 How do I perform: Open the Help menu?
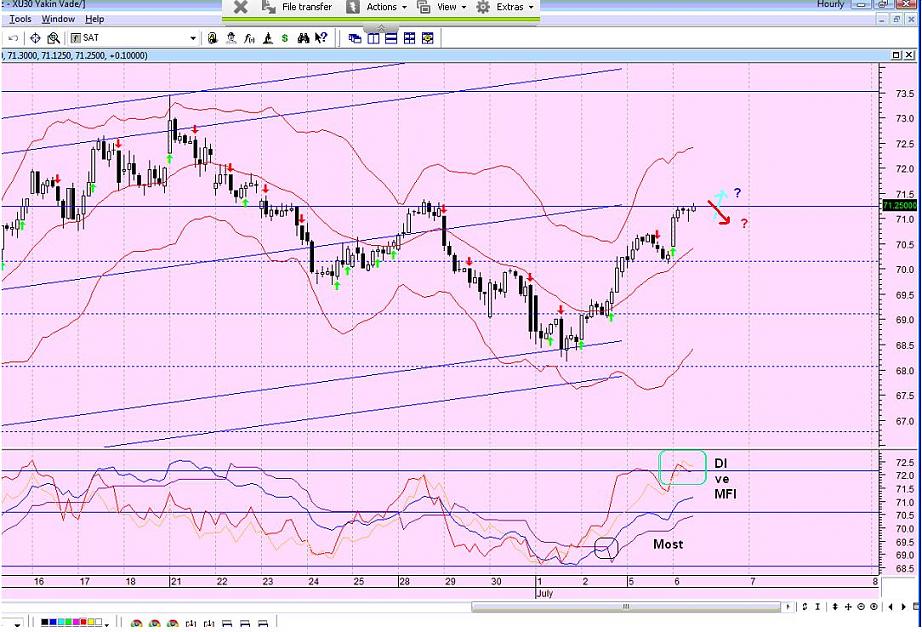click(94, 19)
